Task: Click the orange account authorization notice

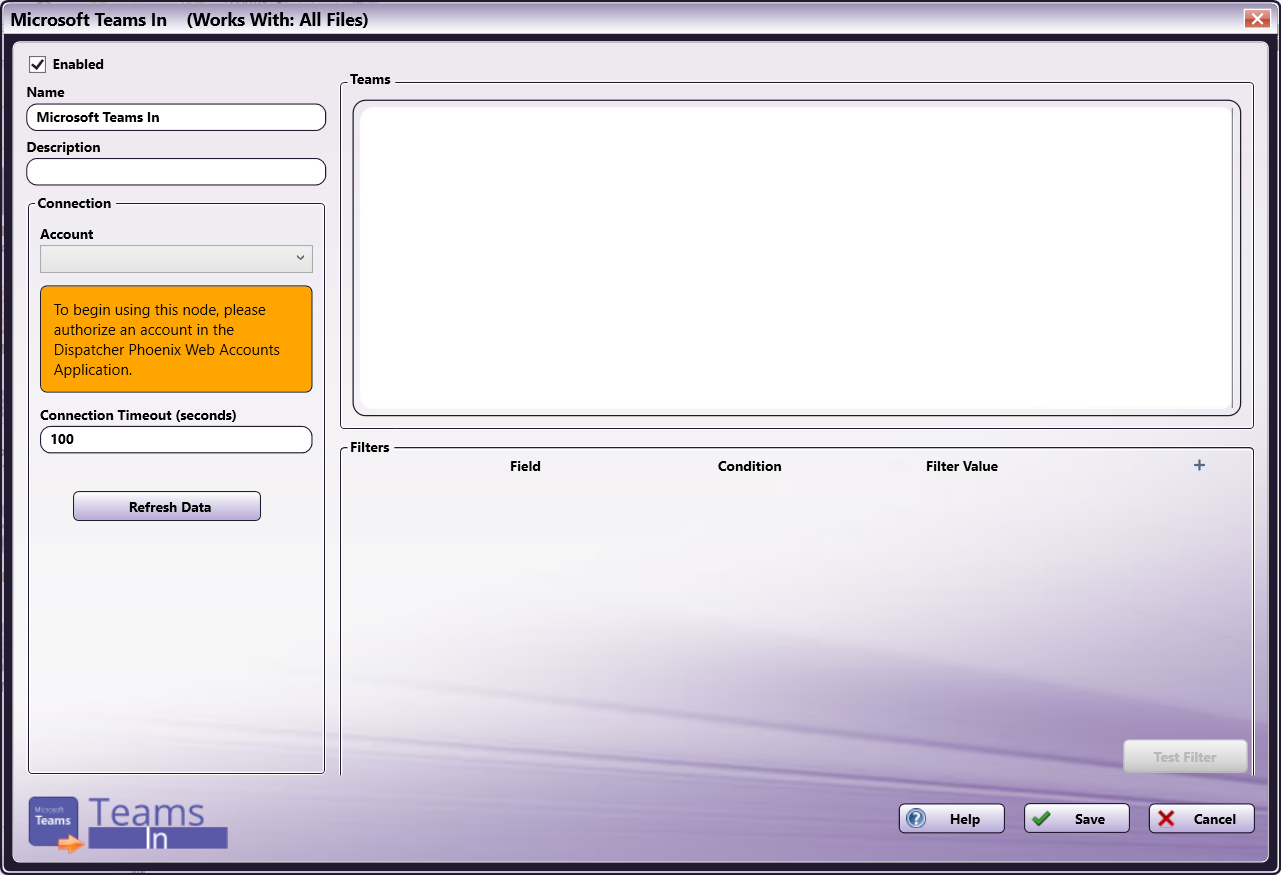Action: click(176, 339)
